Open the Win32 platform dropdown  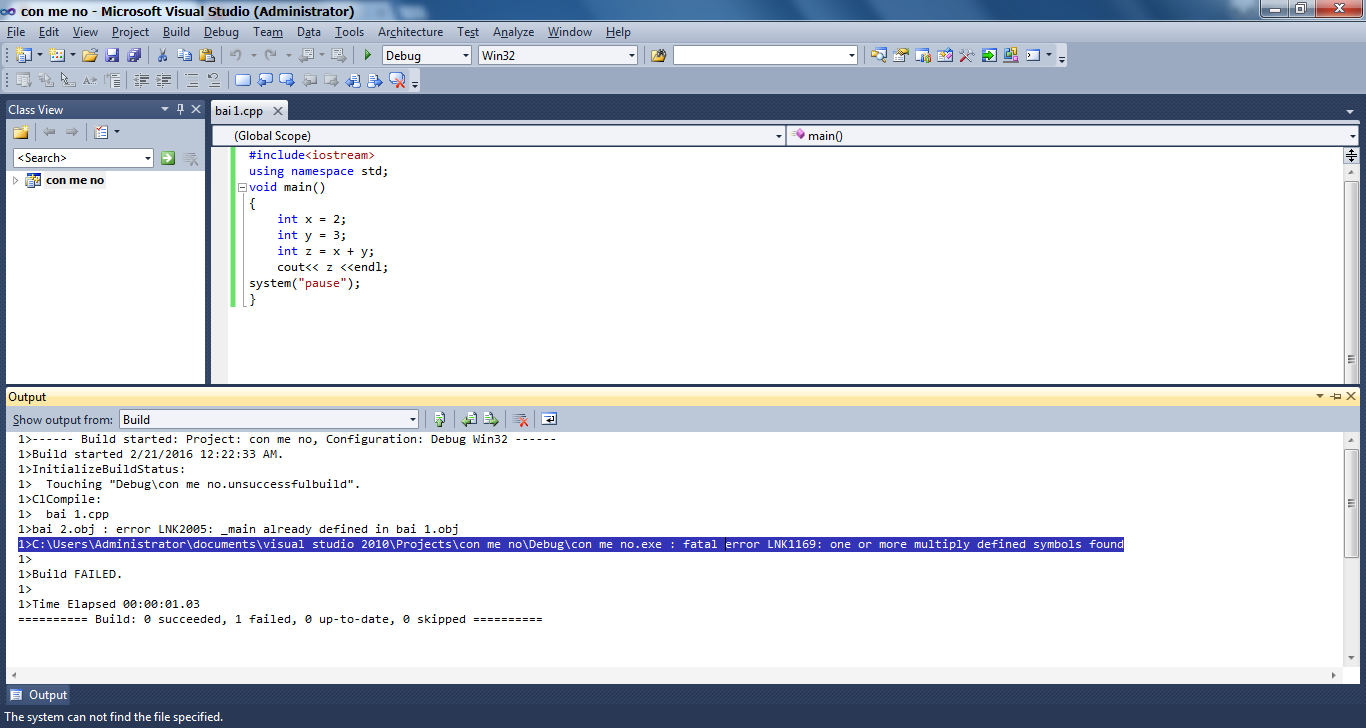coord(631,56)
